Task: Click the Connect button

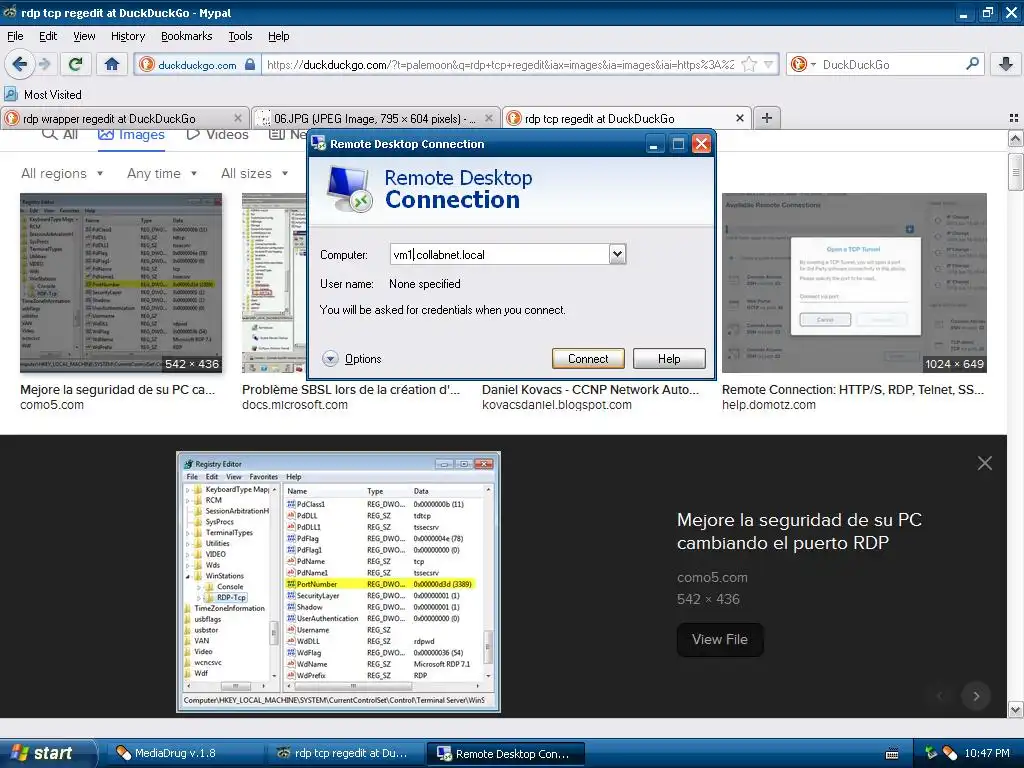Action: (588, 359)
